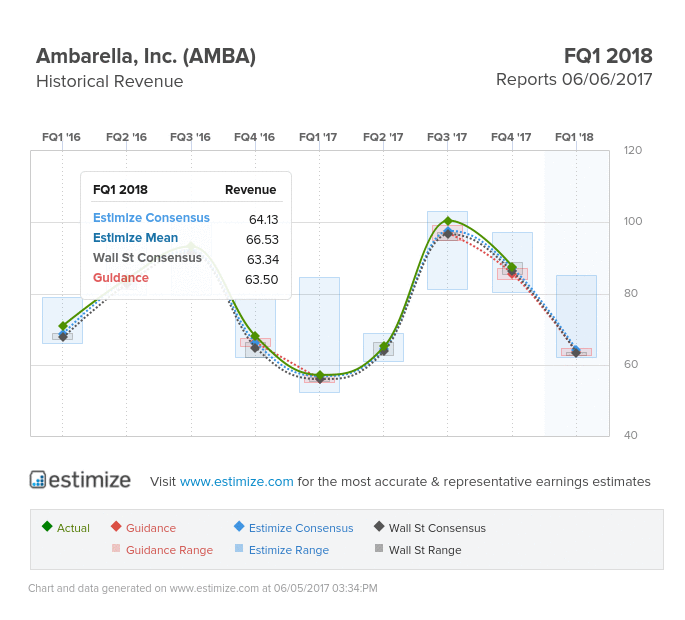Viewport: 685px width, 620px height.
Task: Toggle the Guidance Range legend label
Action: 170,550
